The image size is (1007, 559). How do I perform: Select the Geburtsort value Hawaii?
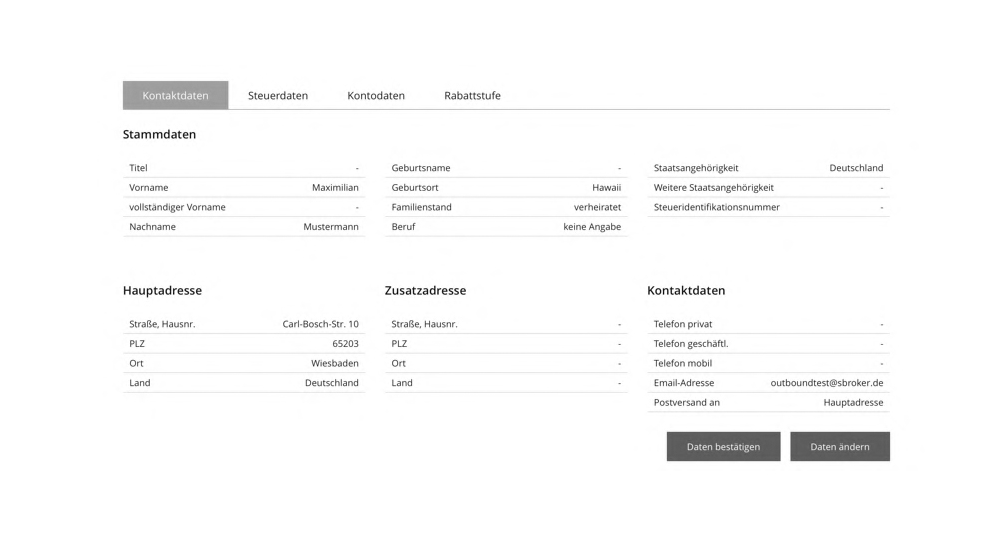click(x=606, y=188)
